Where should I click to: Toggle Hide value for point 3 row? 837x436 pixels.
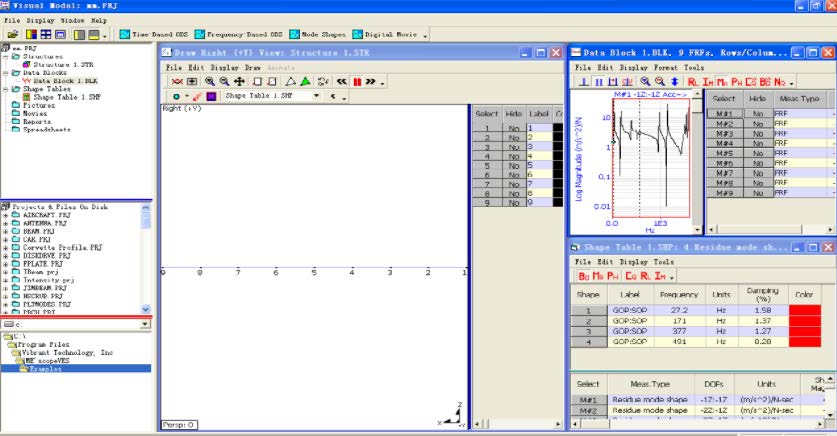coord(513,146)
